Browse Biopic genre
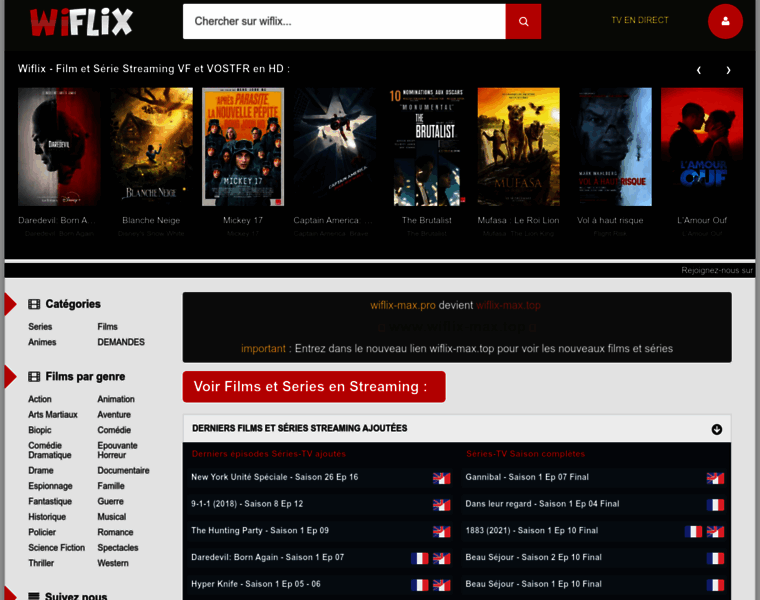Image resolution: width=760 pixels, height=600 pixels. pyautogui.click(x=40, y=430)
